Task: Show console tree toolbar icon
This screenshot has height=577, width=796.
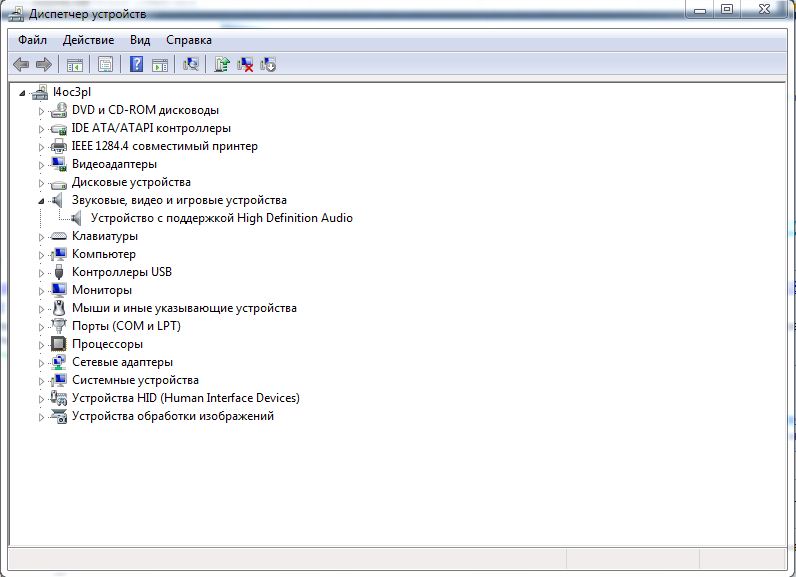Action: coord(75,64)
